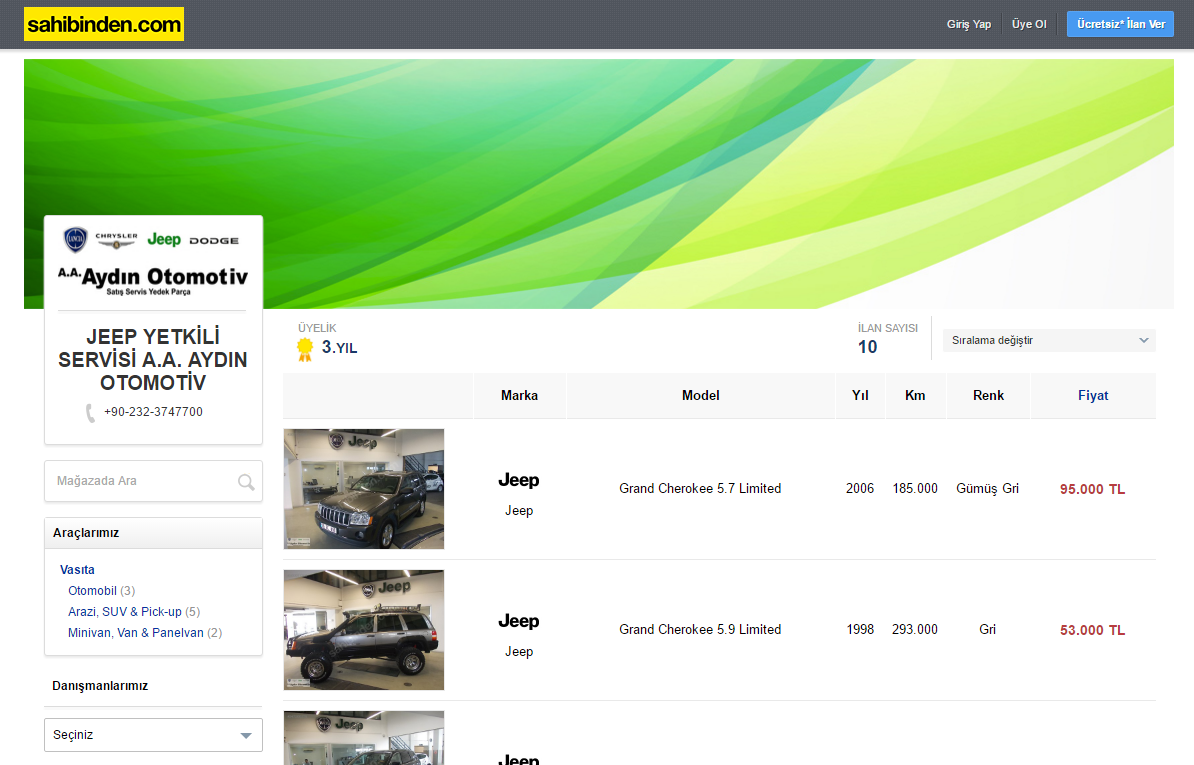The image size is (1194, 765).
Task: Click the Km column header
Action: click(915, 396)
